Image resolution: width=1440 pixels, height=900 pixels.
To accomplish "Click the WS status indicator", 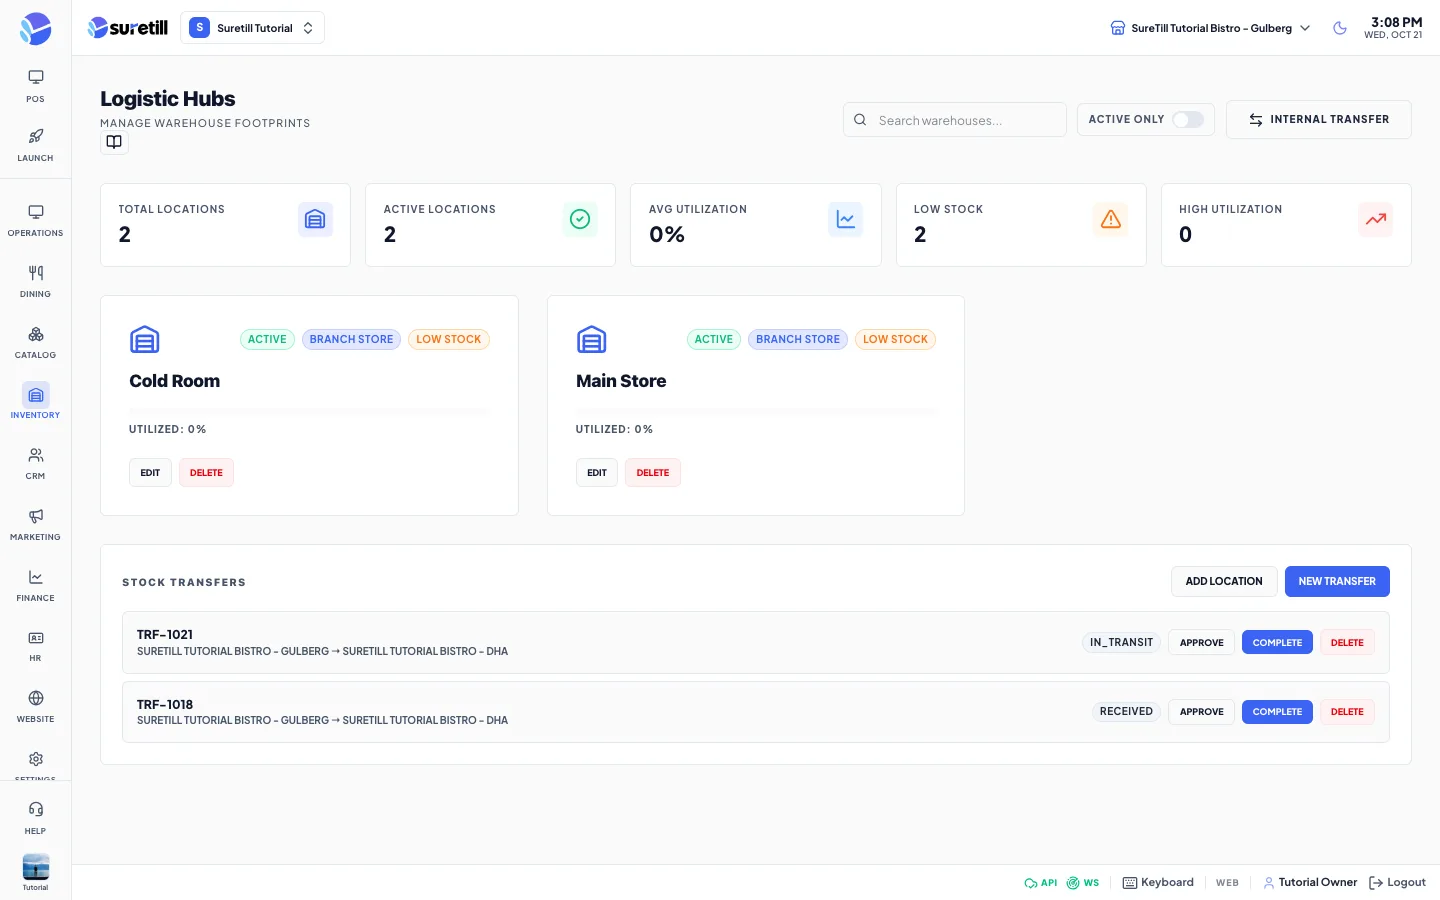I will coord(1082,883).
